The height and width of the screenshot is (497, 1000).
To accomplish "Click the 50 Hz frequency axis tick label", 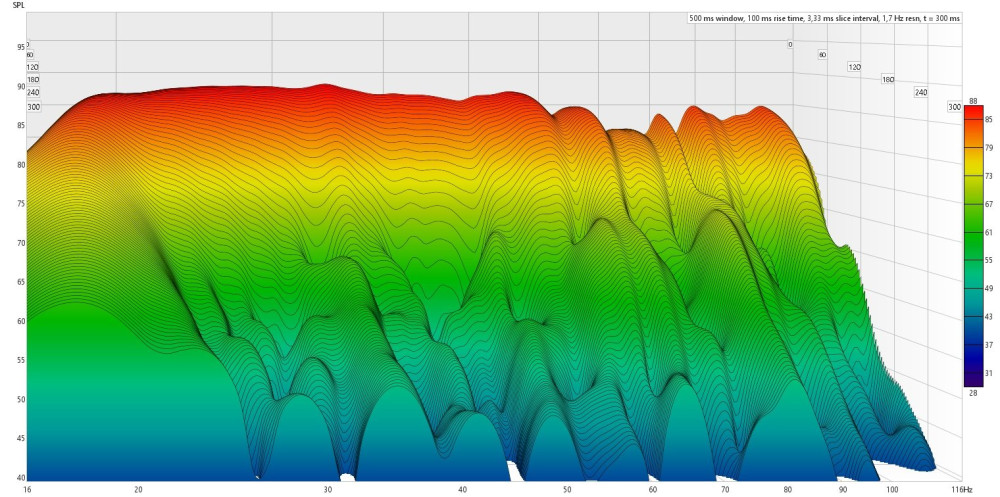I will (567, 489).
